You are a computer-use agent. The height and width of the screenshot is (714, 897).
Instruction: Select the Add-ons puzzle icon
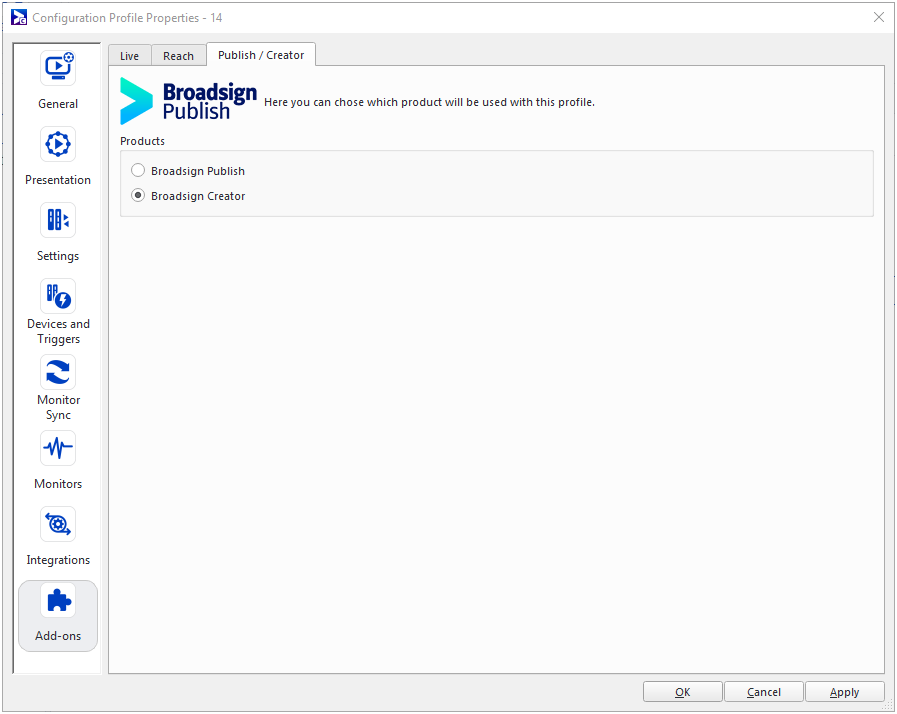tap(58, 601)
